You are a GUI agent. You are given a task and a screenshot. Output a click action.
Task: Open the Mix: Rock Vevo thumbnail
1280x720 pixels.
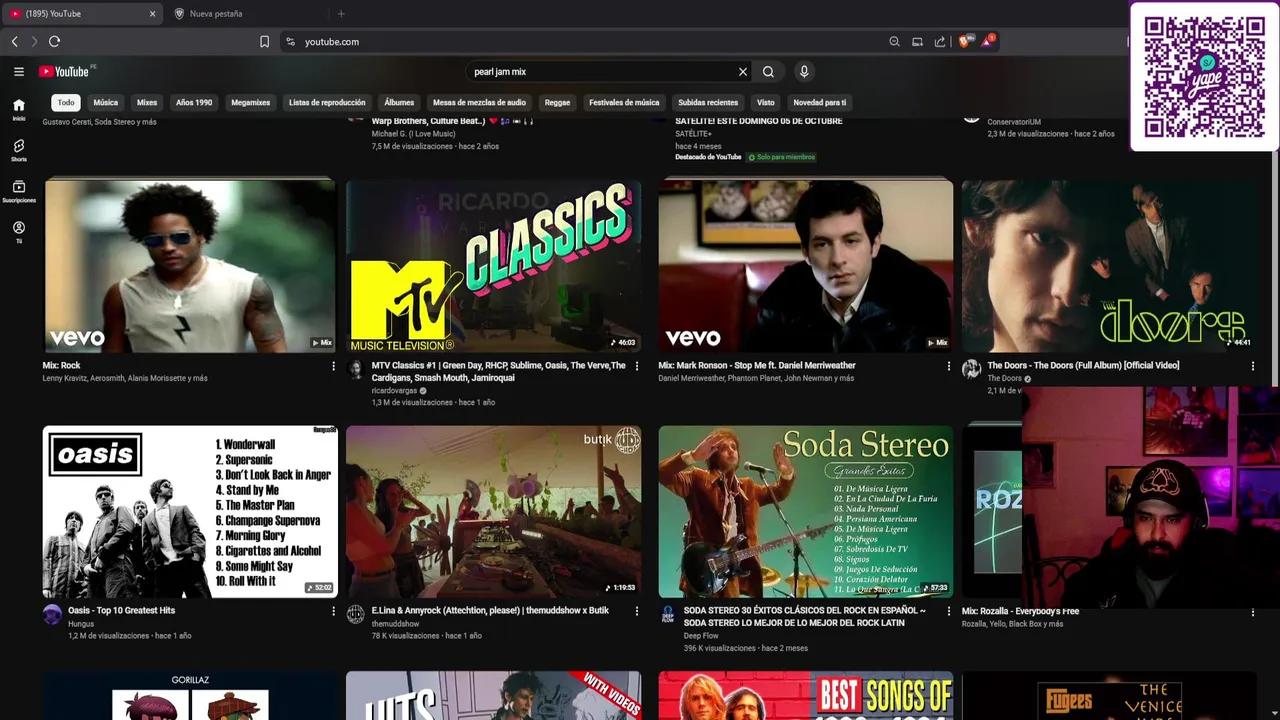pyautogui.click(x=190, y=266)
